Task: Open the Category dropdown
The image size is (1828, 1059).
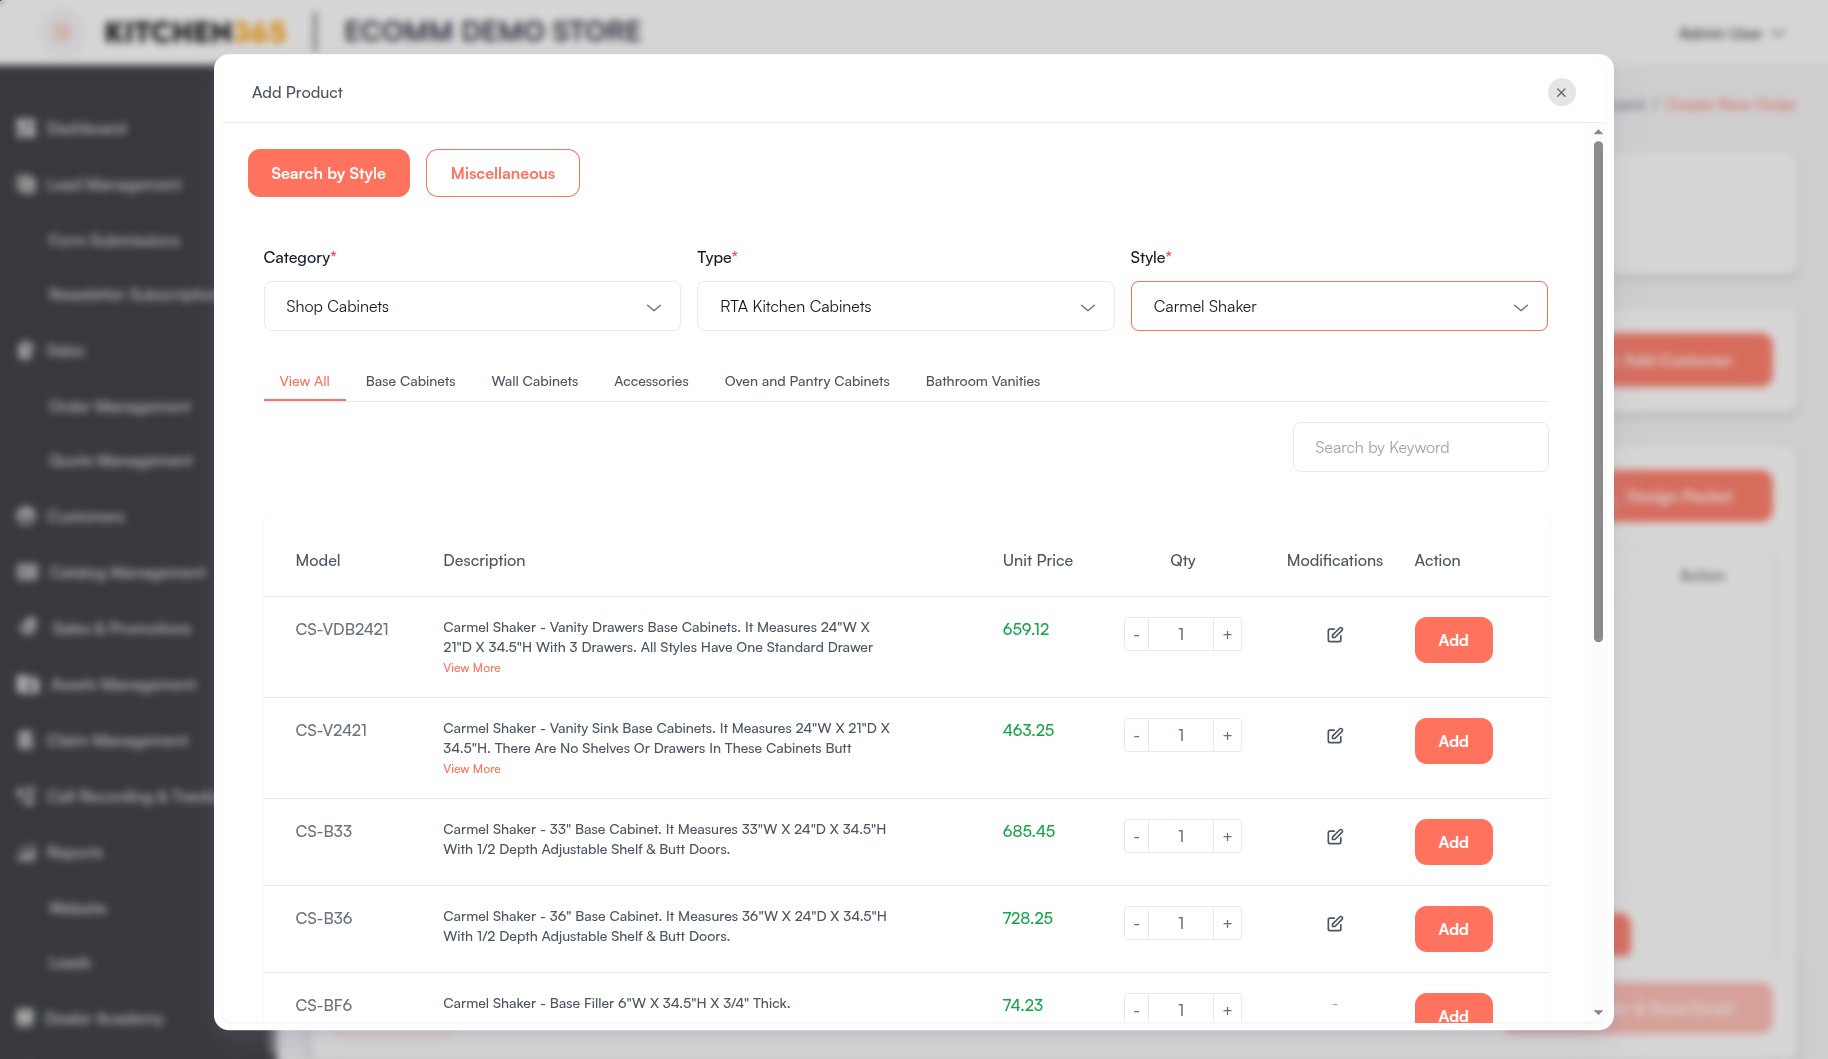Action: pos(472,306)
